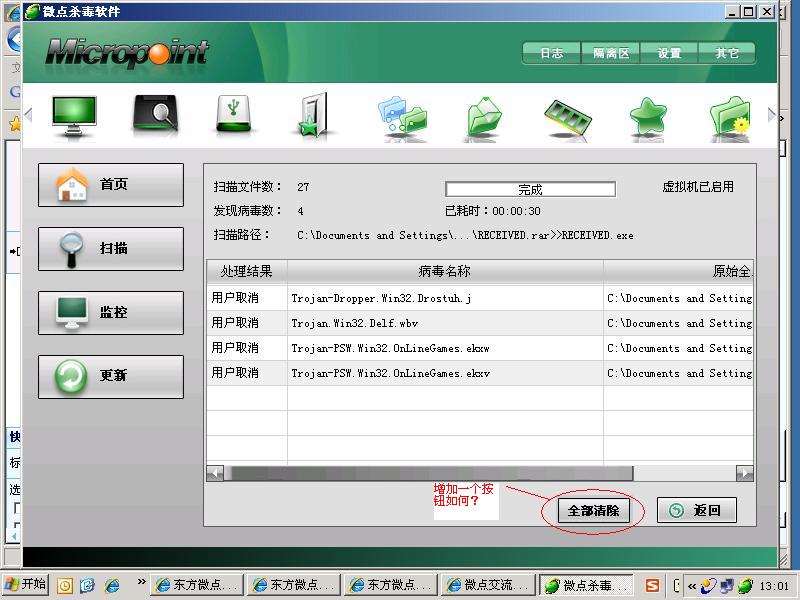Click 用户取消 in the Drostuh.j row
The width and height of the screenshot is (800, 600).
pos(235,298)
